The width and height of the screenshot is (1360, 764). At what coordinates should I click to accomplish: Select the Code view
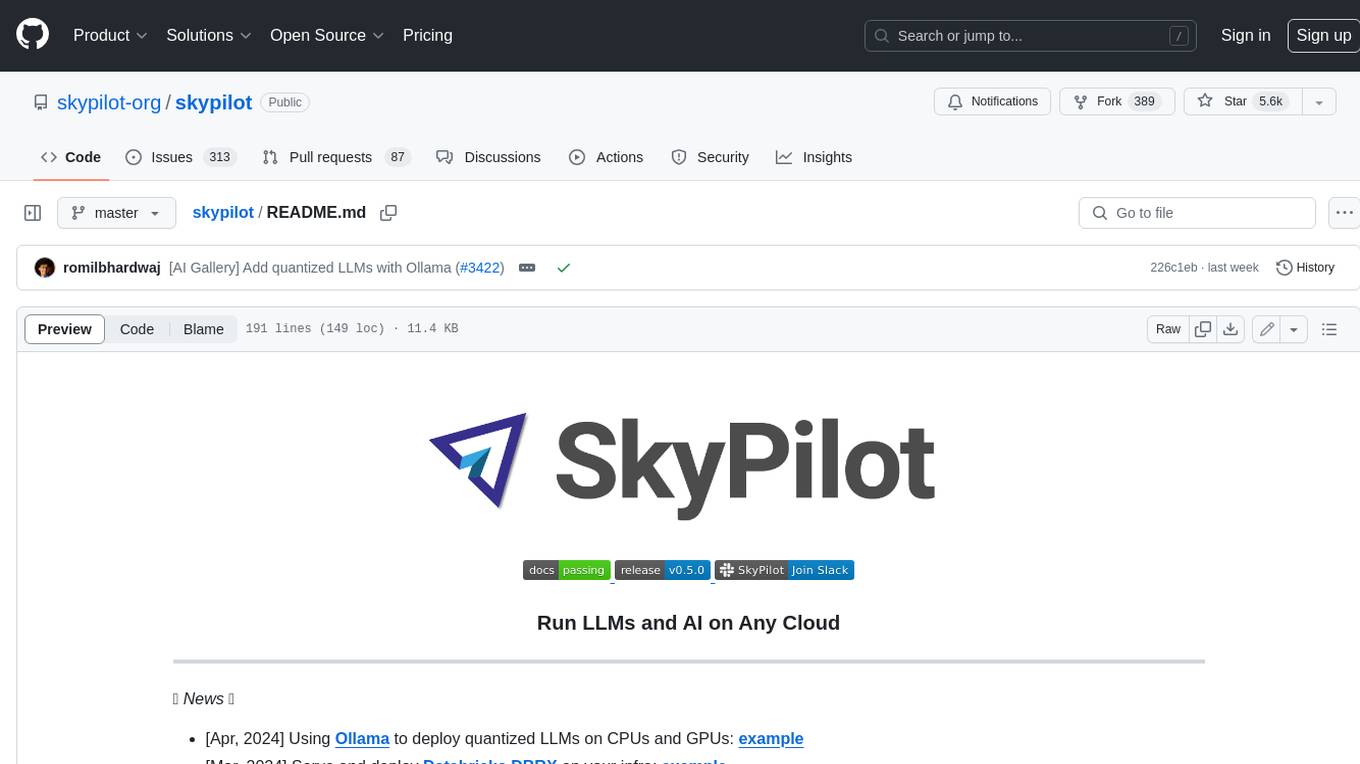point(137,329)
